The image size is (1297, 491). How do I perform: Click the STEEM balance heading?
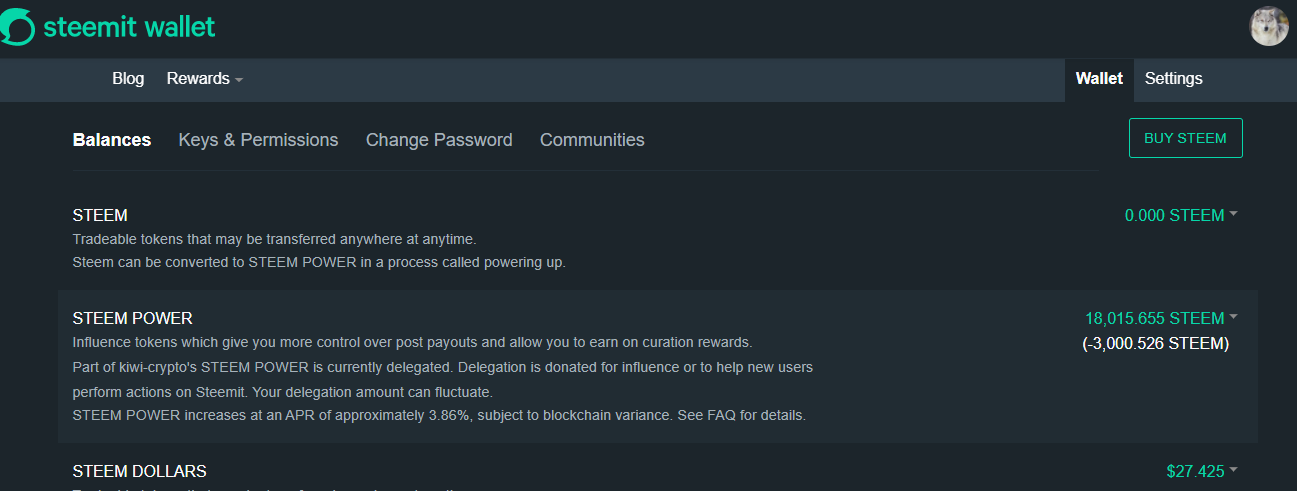coord(100,215)
